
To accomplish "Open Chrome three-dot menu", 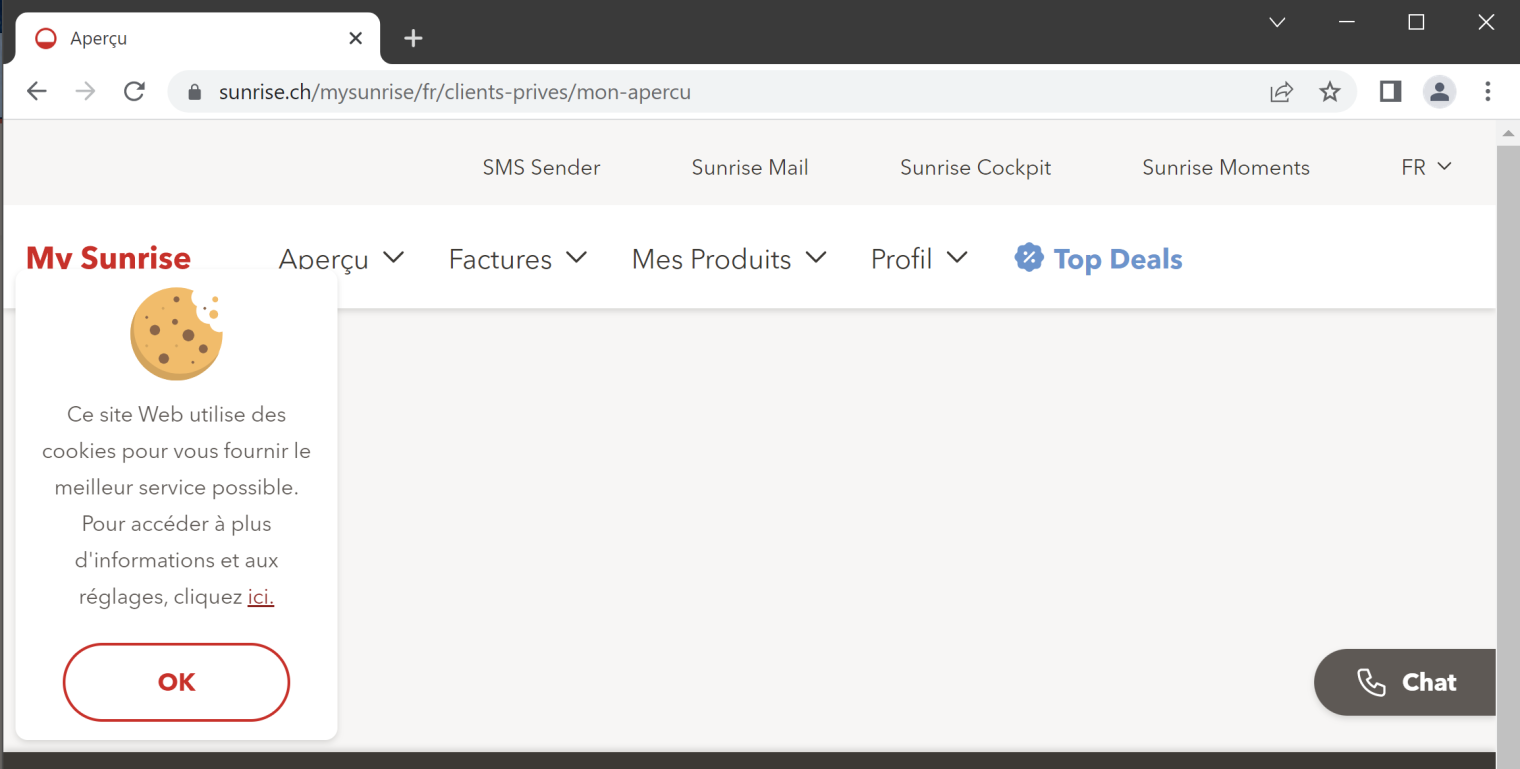I will (x=1488, y=92).
